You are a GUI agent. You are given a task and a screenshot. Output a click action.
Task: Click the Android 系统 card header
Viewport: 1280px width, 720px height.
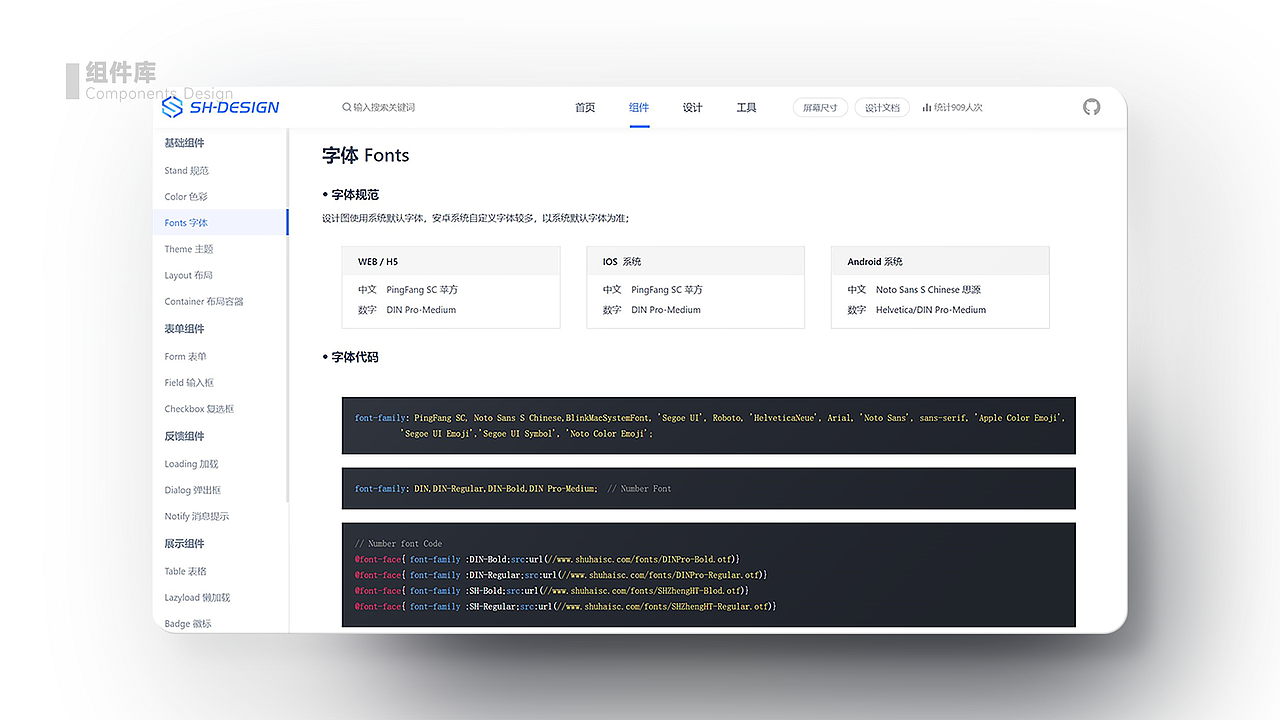click(x=940, y=261)
